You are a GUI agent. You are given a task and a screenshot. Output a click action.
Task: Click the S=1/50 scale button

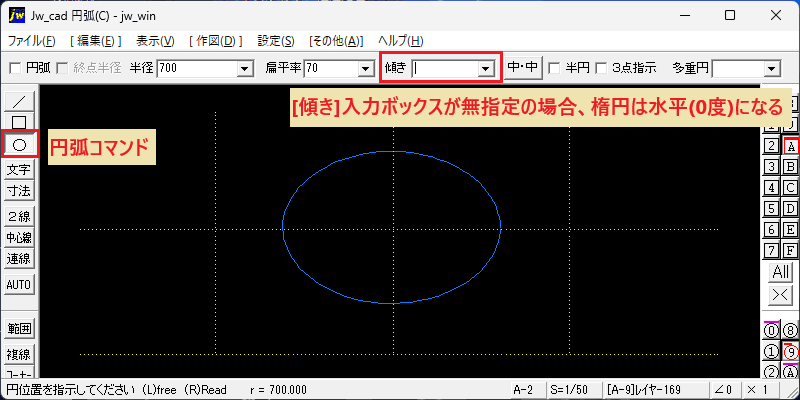click(x=574, y=390)
